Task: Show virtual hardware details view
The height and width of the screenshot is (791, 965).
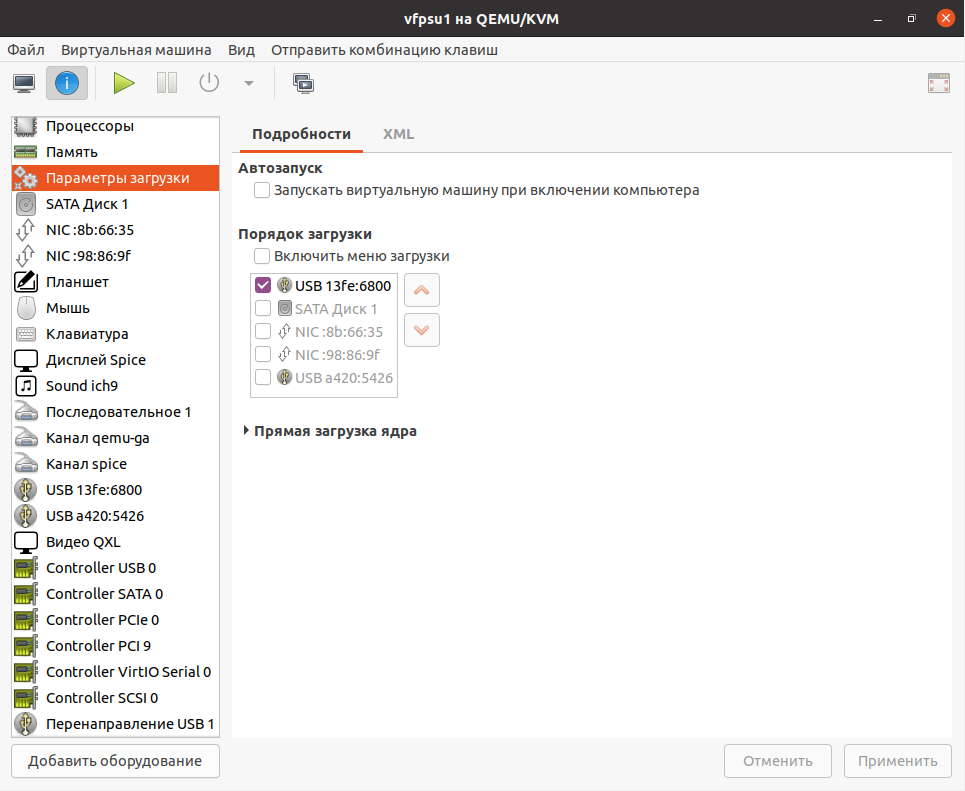Action: pyautogui.click(x=67, y=83)
